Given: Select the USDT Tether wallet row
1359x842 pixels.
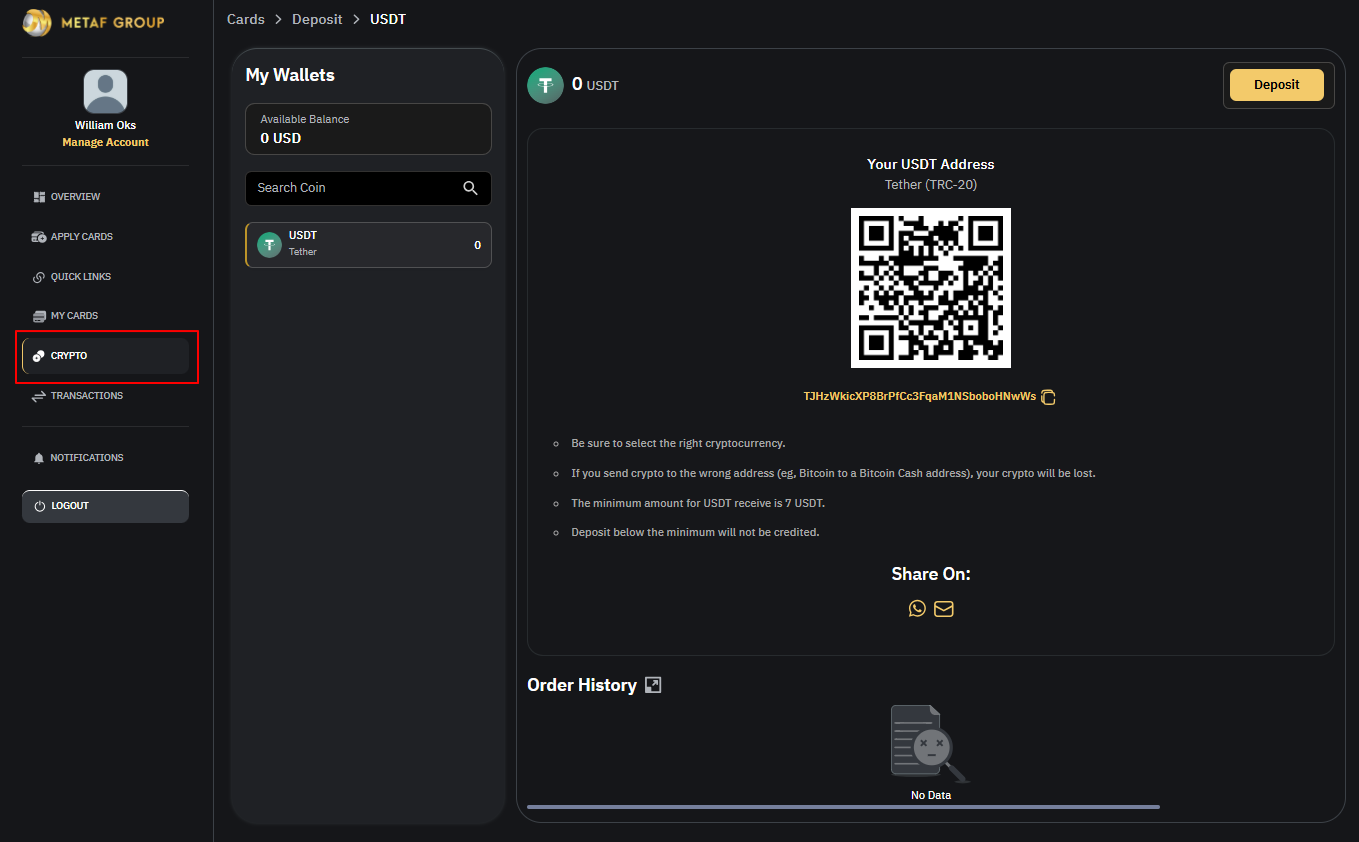Looking at the screenshot, I should tap(368, 245).
